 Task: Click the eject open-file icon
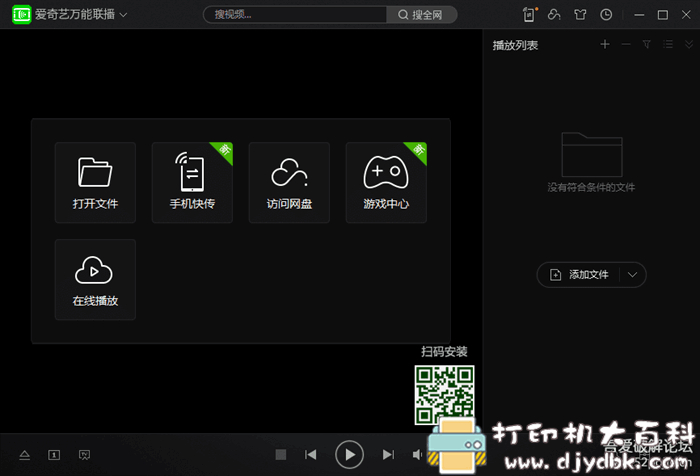click(x=25, y=455)
